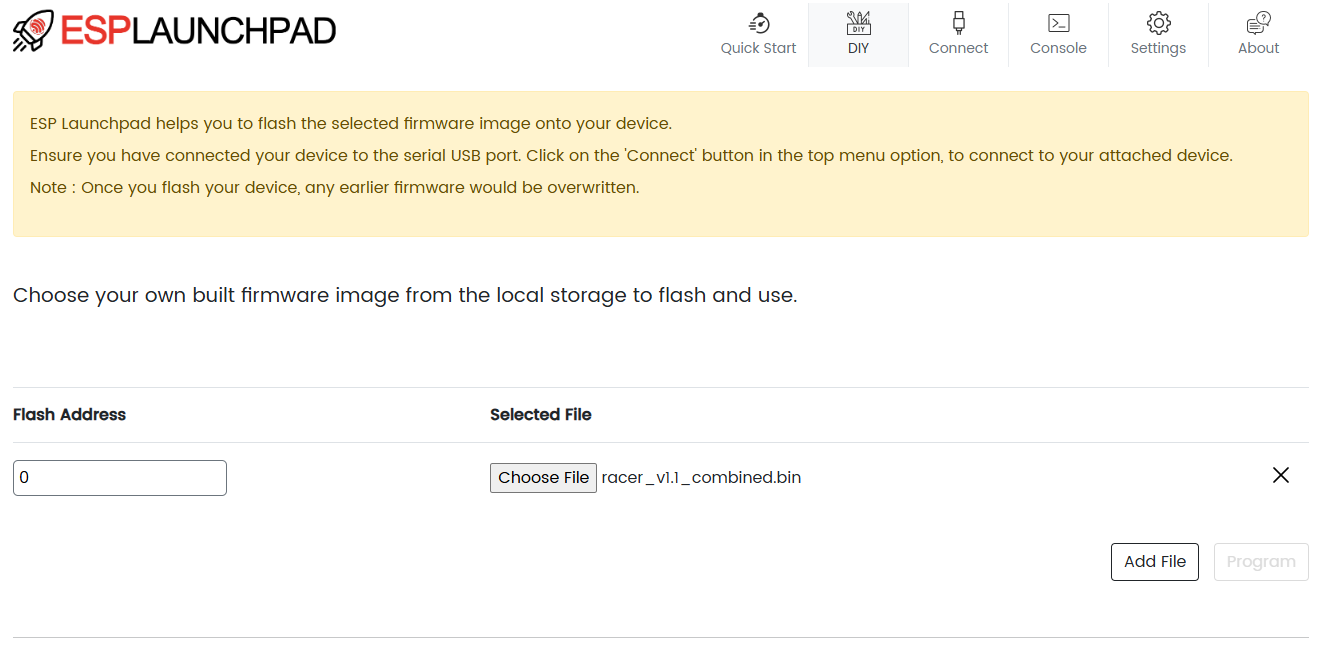The height and width of the screenshot is (655, 1330).
Task: Click the racer_v1.1_combined.bin filename text
Action: tap(701, 478)
